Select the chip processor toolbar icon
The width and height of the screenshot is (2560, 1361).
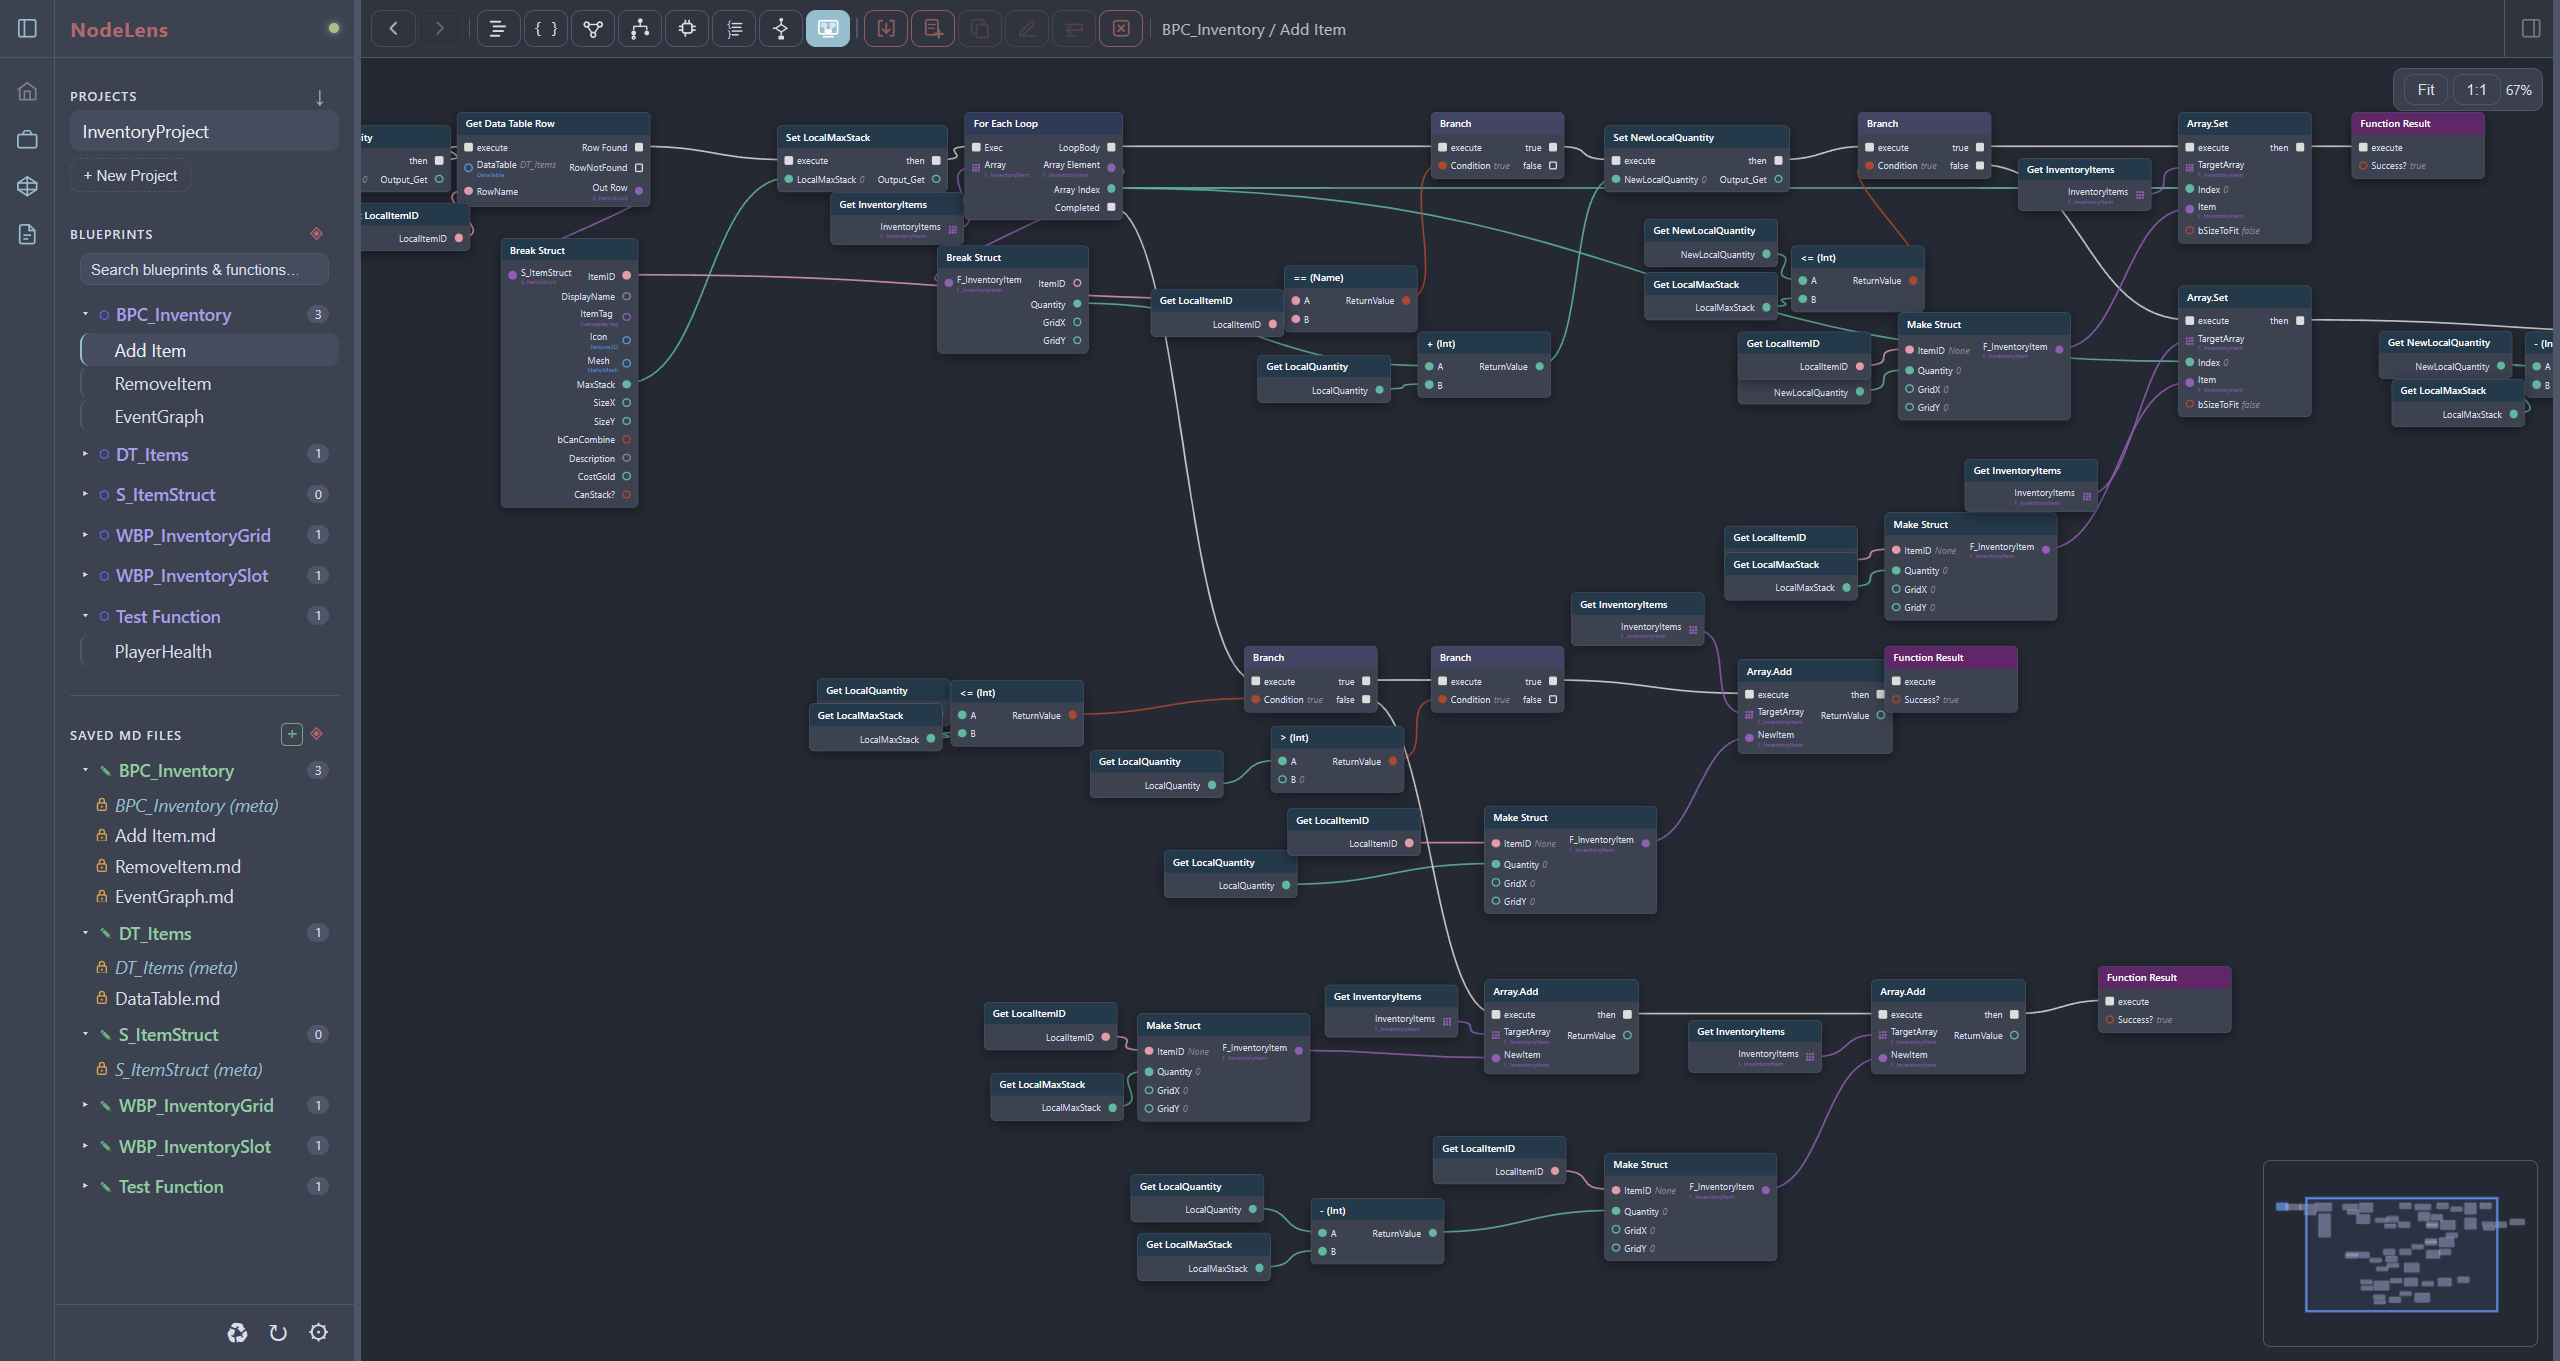[687, 29]
